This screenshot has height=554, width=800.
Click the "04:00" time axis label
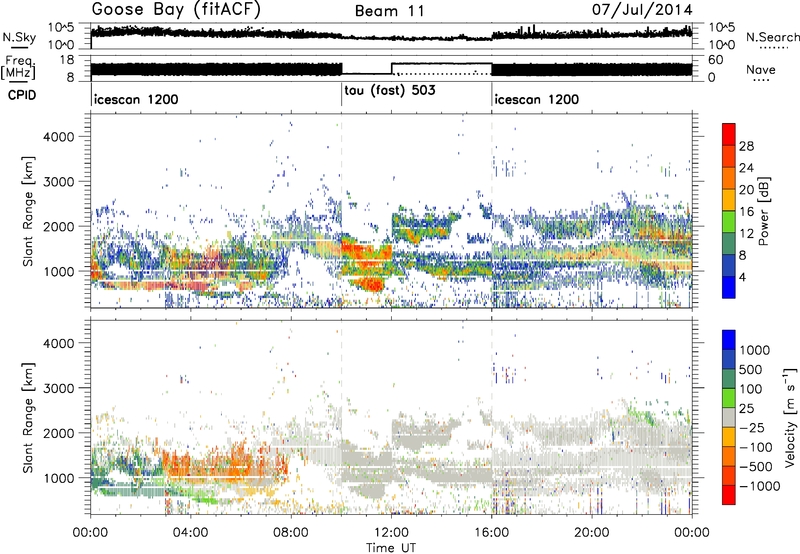(190, 533)
